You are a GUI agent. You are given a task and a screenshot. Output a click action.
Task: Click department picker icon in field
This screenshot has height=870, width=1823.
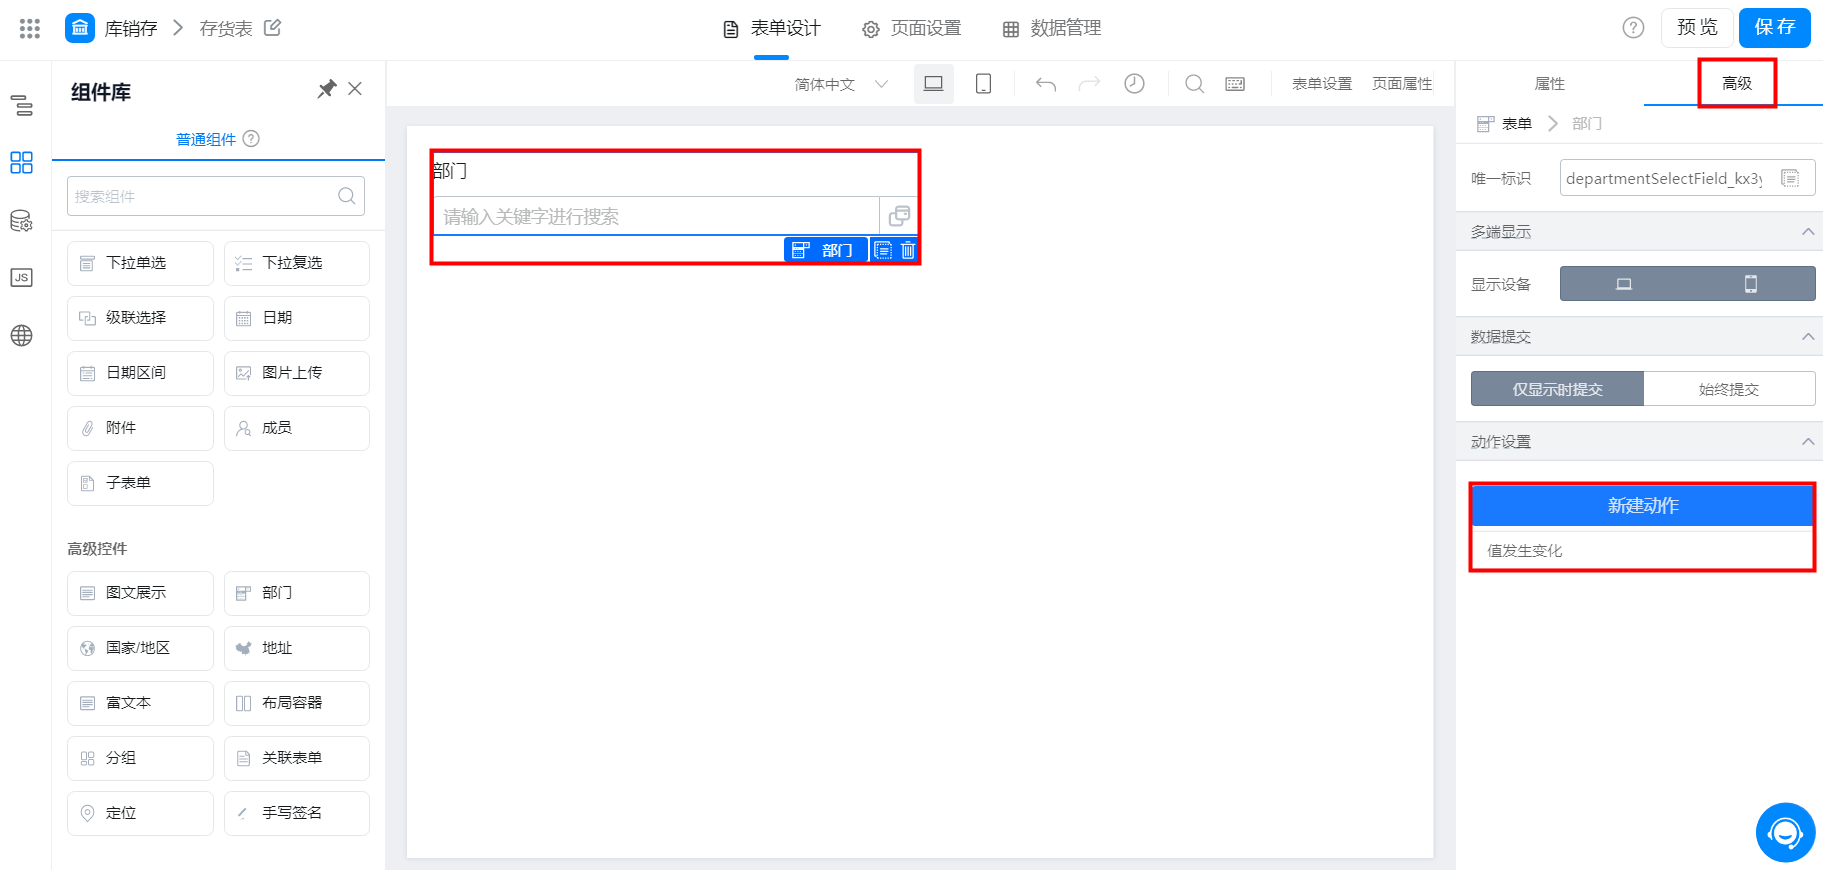[x=899, y=216]
